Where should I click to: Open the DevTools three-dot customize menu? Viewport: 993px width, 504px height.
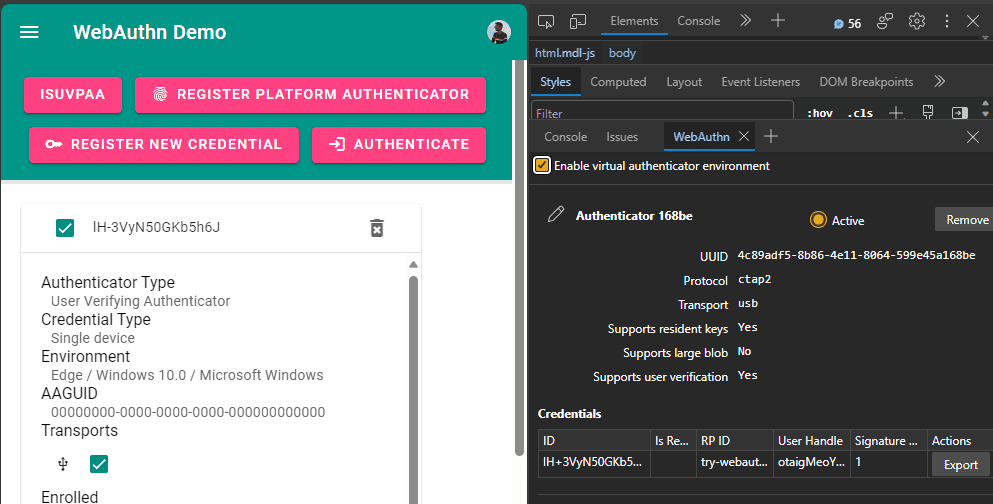point(947,22)
